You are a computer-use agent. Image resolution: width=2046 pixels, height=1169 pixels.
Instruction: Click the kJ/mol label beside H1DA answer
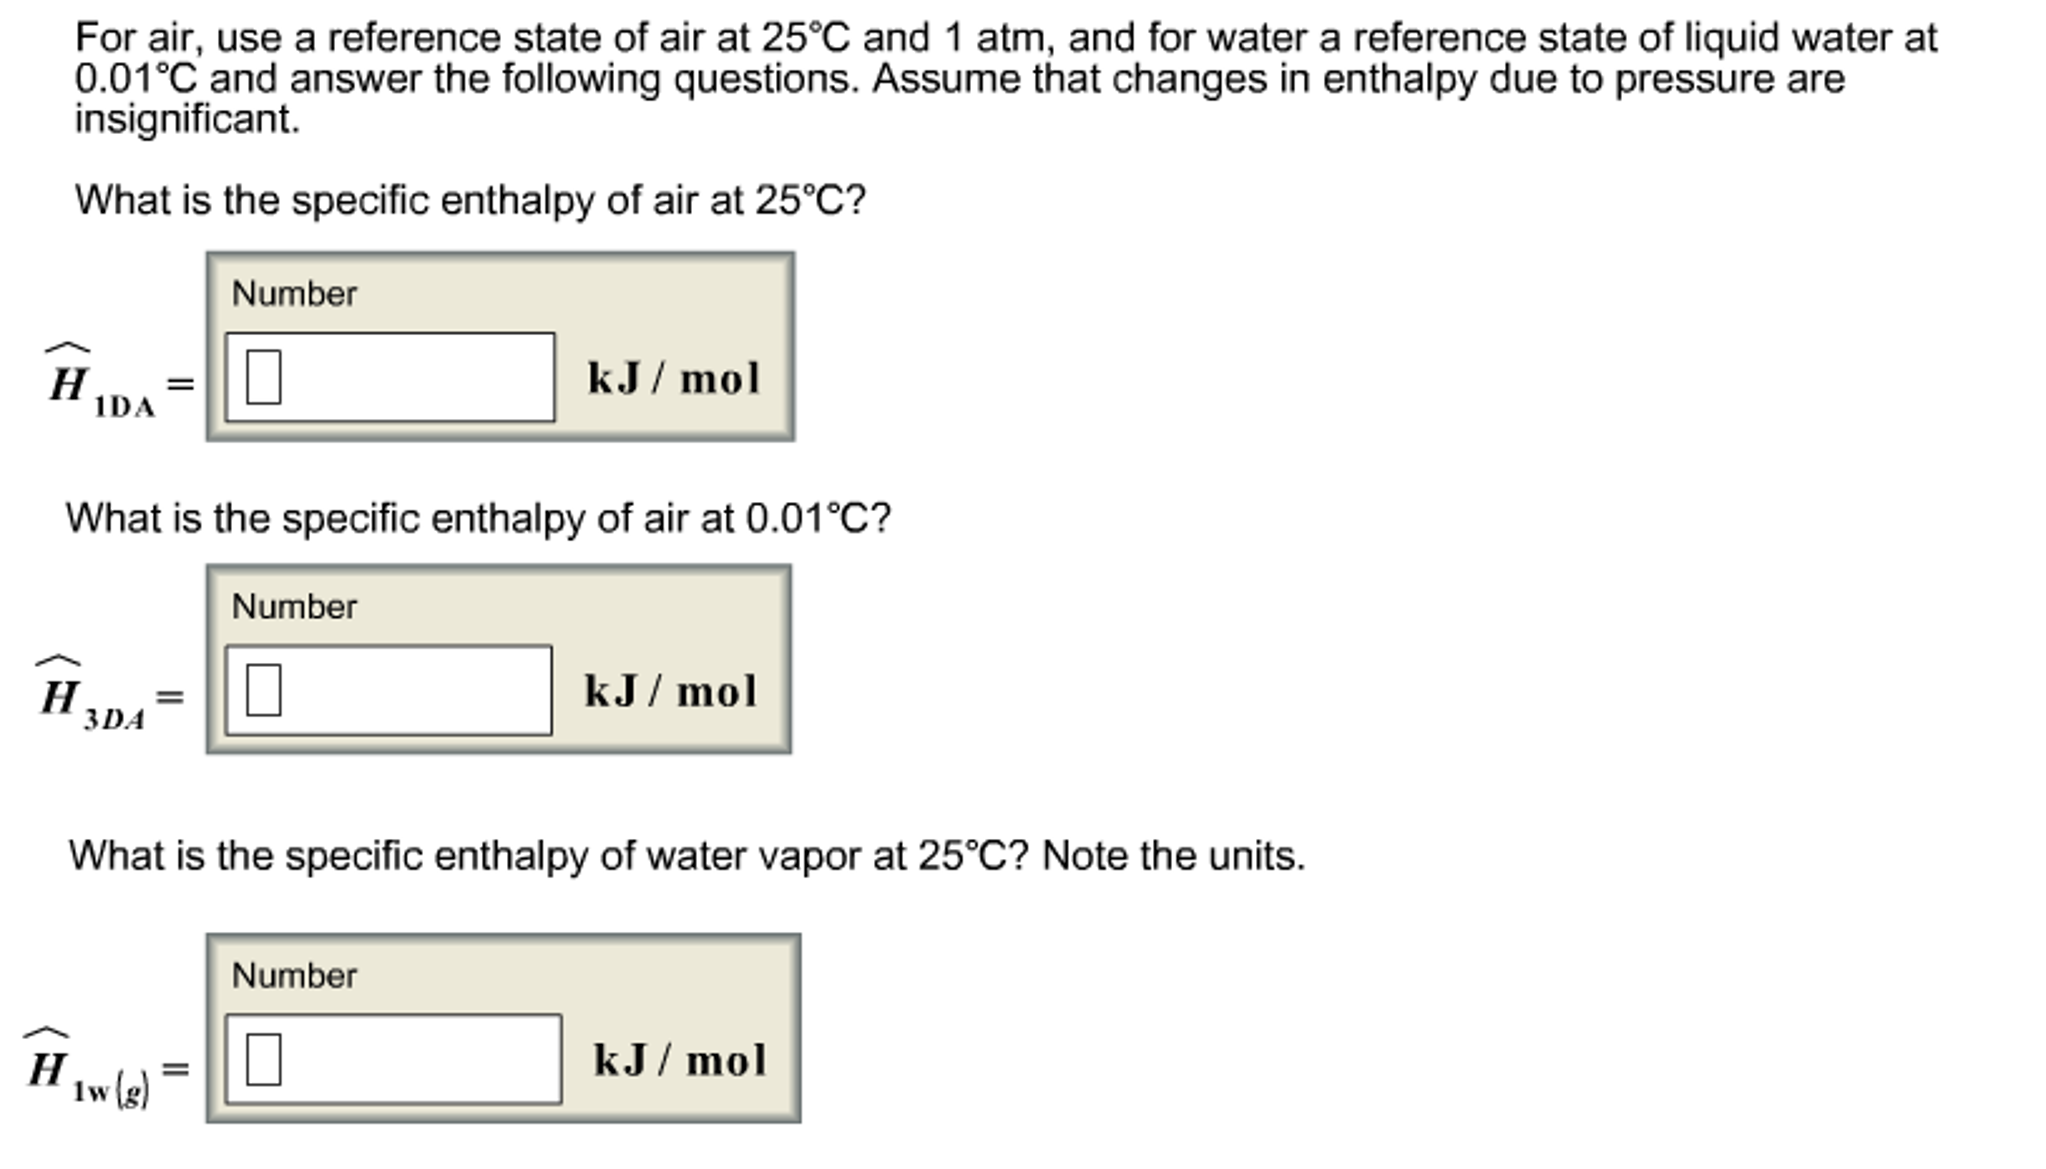(672, 378)
